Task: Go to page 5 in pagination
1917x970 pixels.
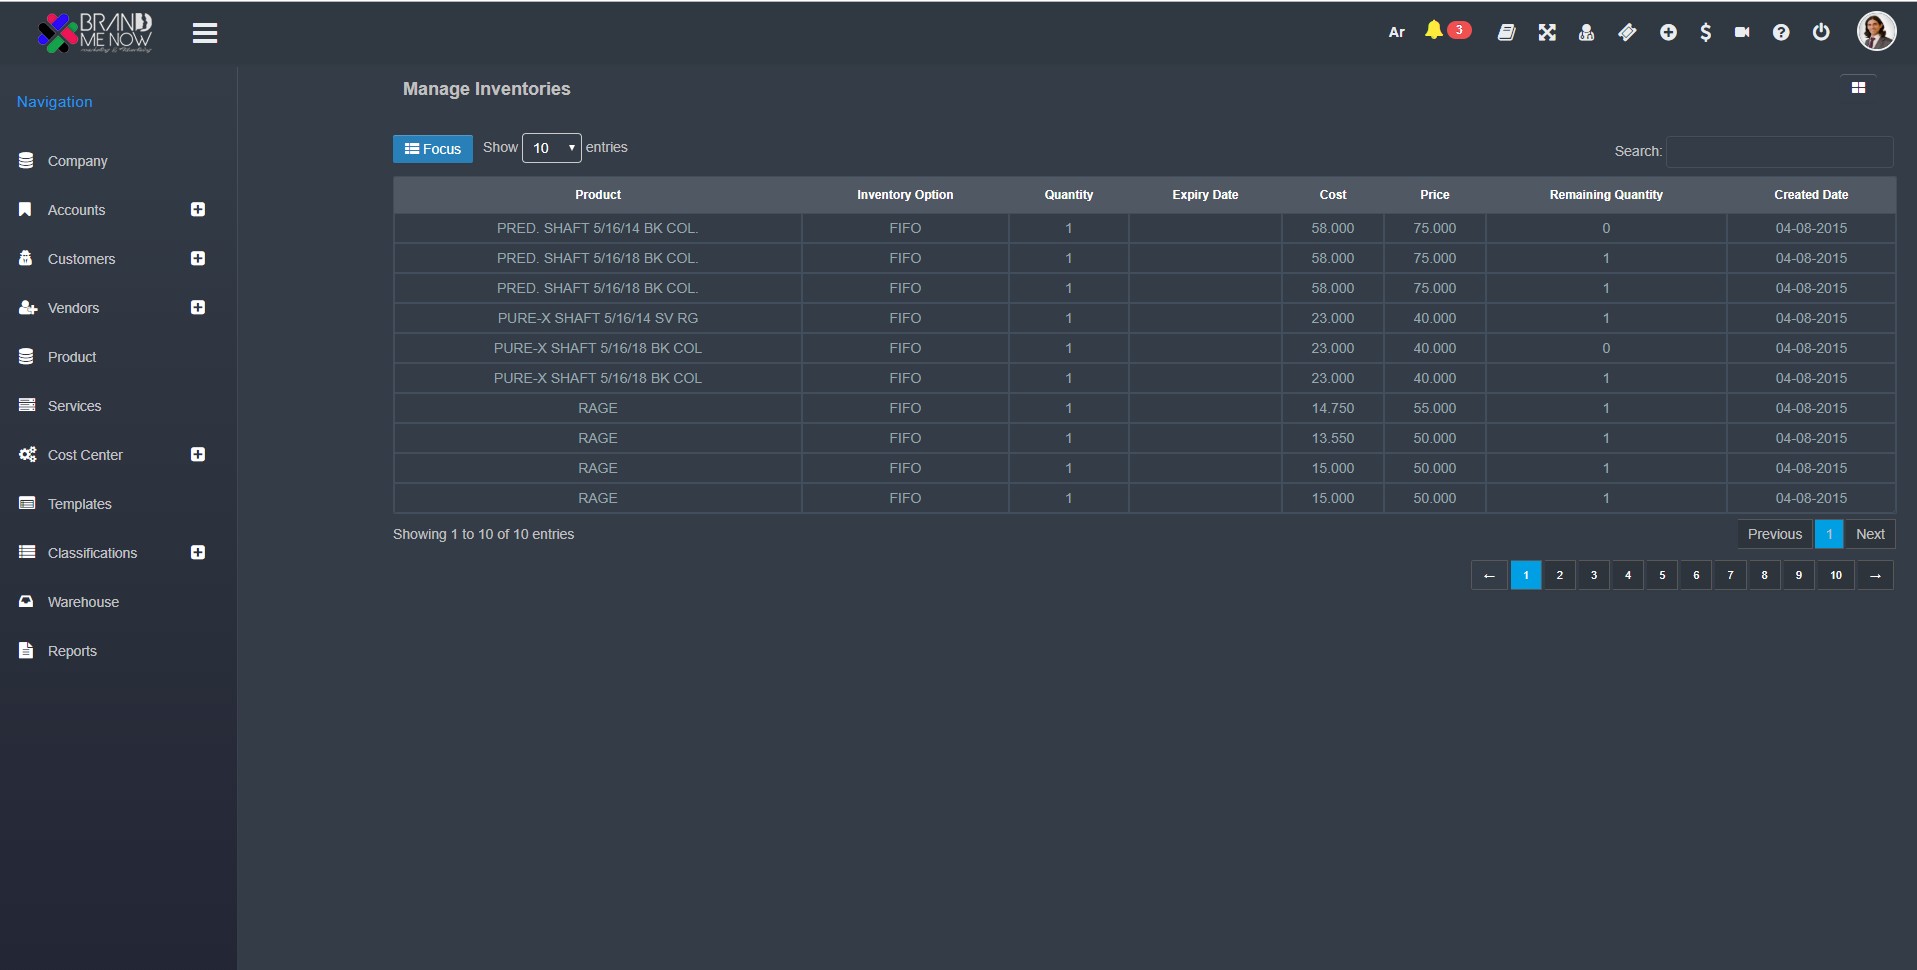Action: [x=1662, y=575]
